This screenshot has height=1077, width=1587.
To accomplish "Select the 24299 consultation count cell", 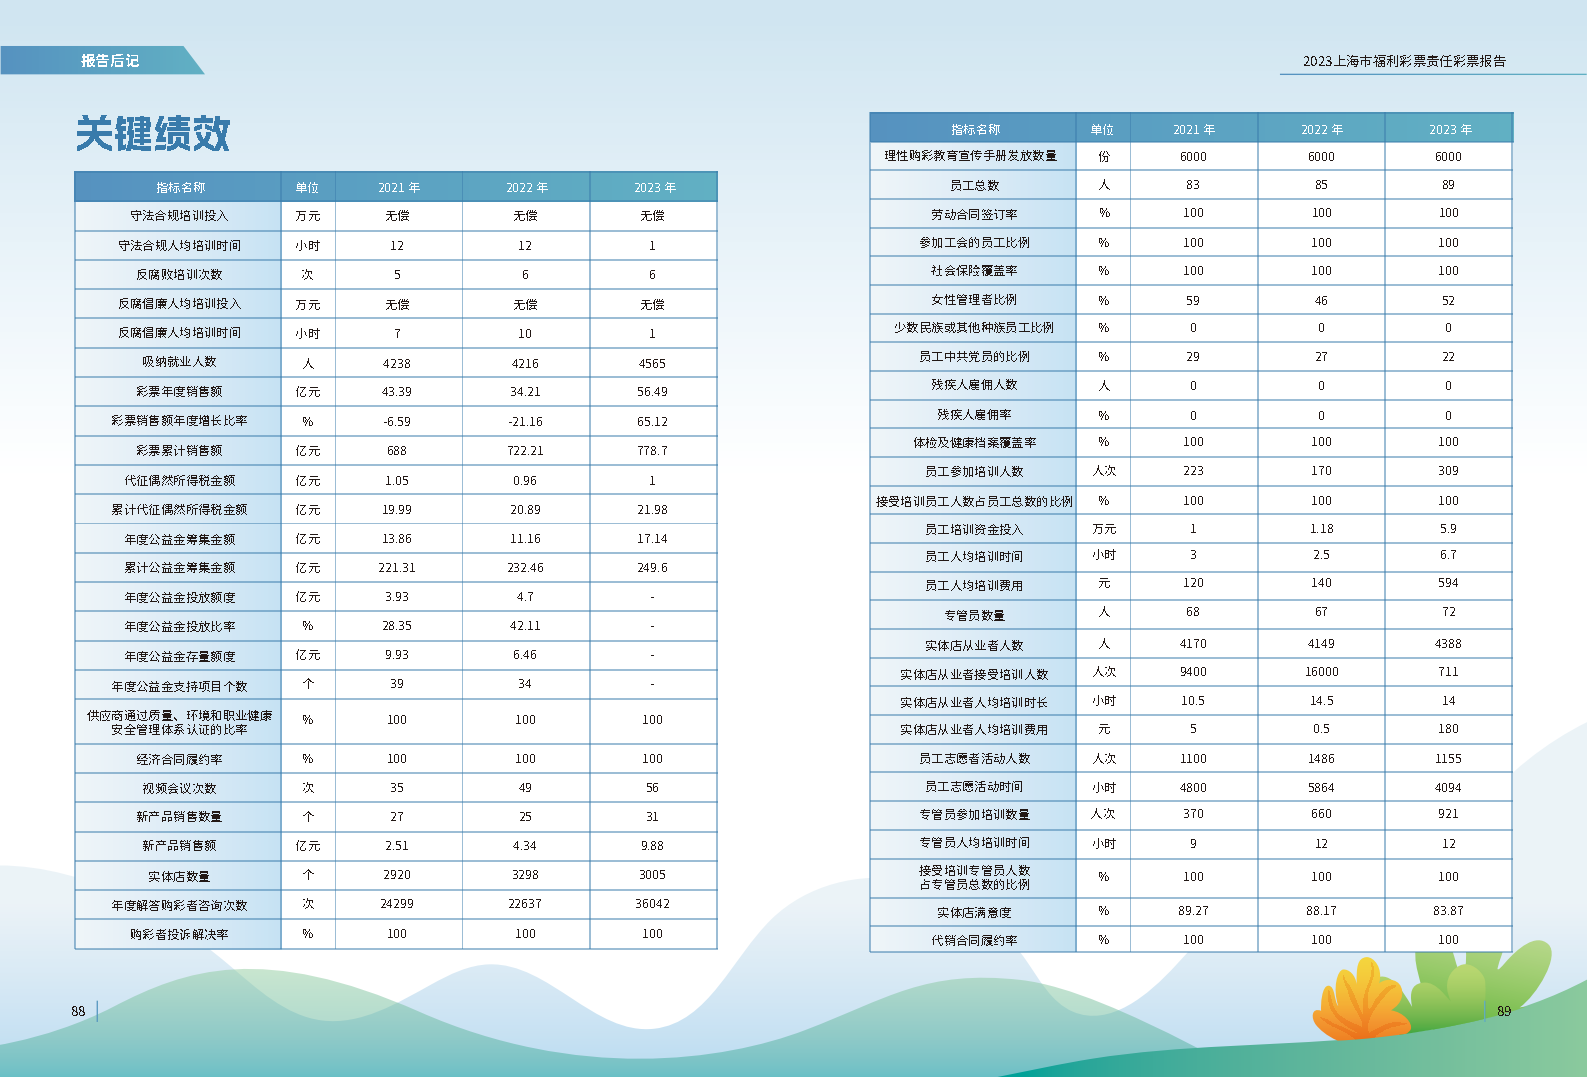I will tap(397, 904).
